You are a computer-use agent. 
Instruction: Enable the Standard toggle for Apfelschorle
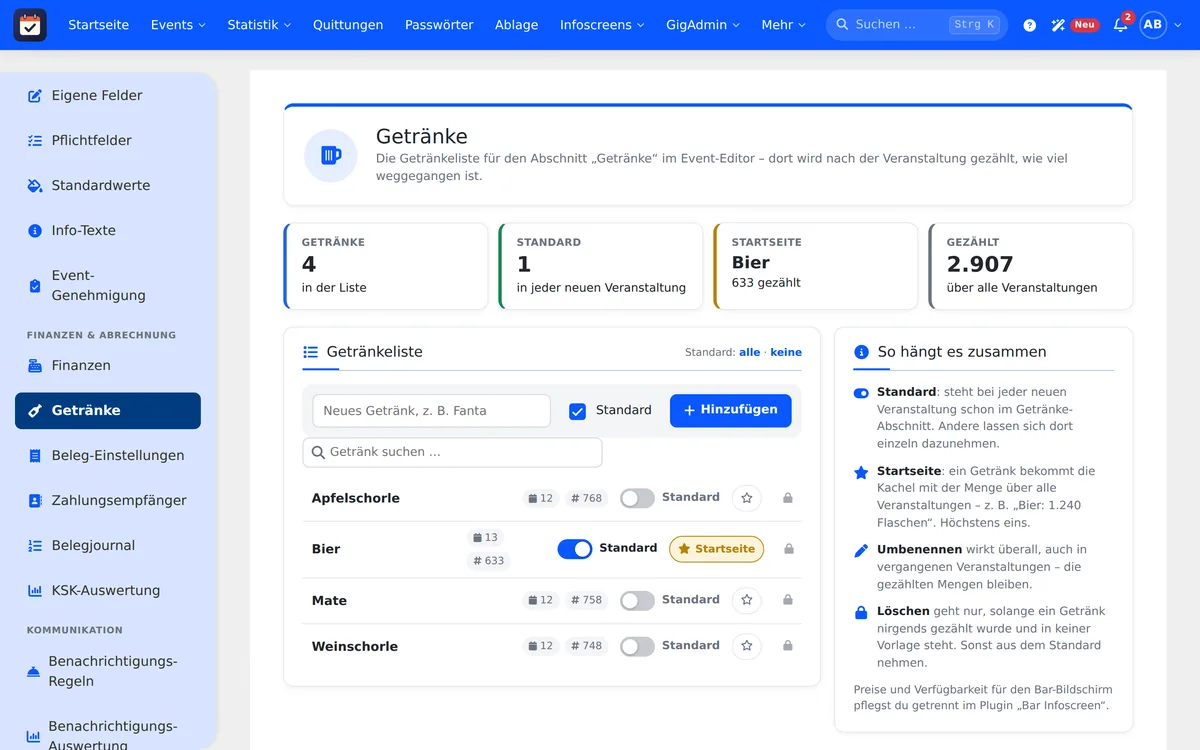(637, 498)
